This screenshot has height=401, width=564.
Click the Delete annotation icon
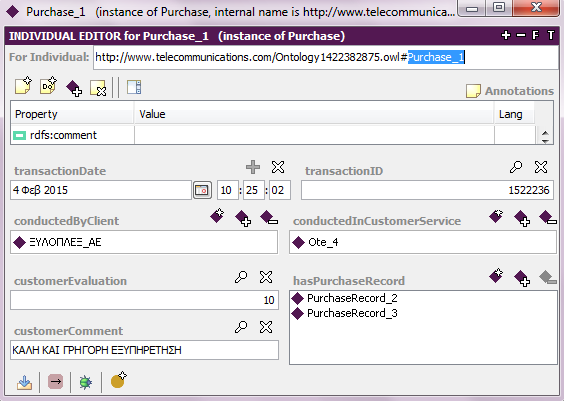pos(98,88)
